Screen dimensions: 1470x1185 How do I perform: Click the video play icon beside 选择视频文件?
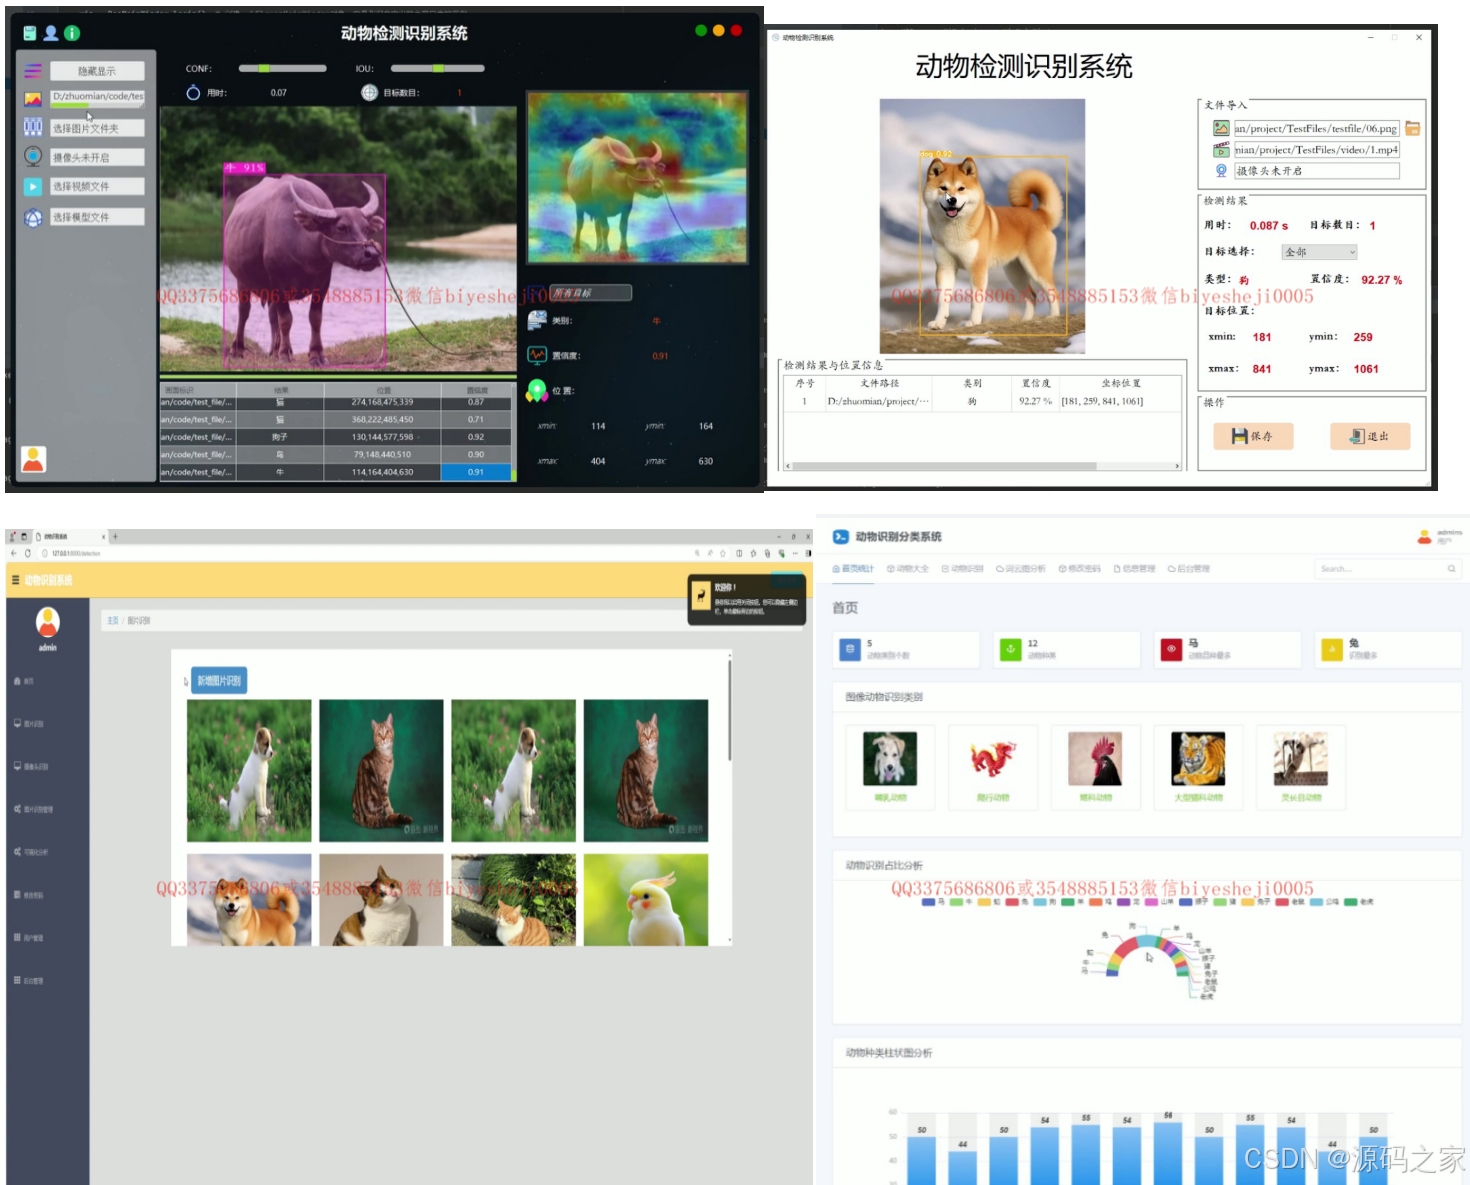[33, 186]
